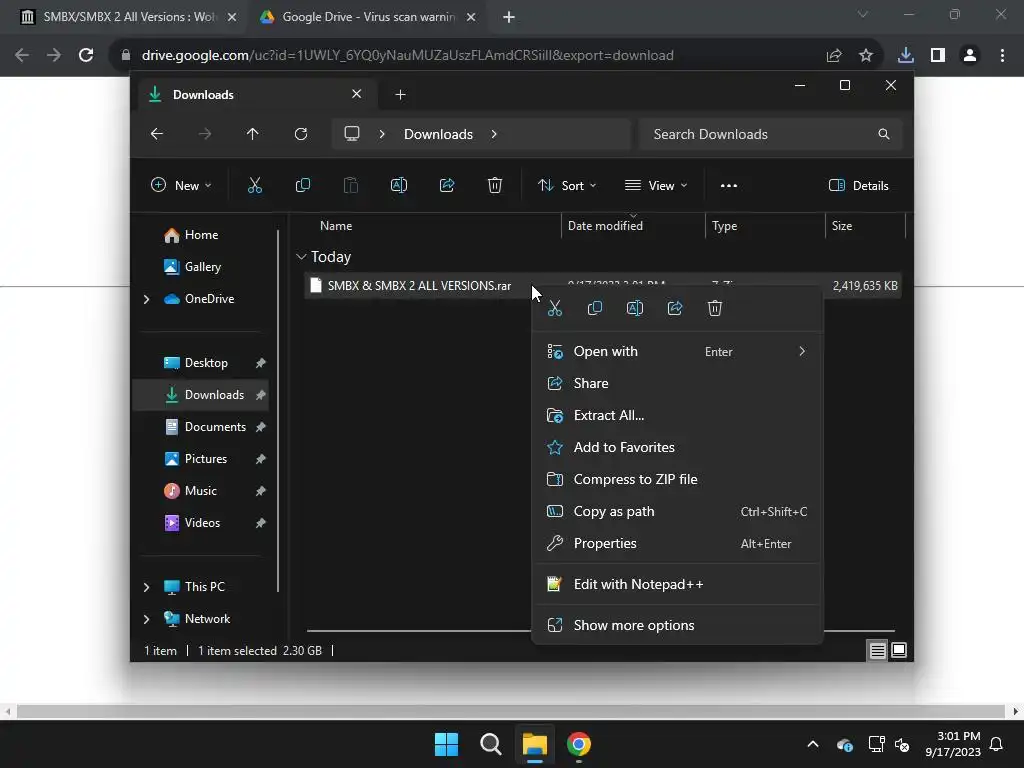The image size is (1024, 768).
Task: Expand chevron after Downloads in address bar
Action: pyautogui.click(x=494, y=134)
